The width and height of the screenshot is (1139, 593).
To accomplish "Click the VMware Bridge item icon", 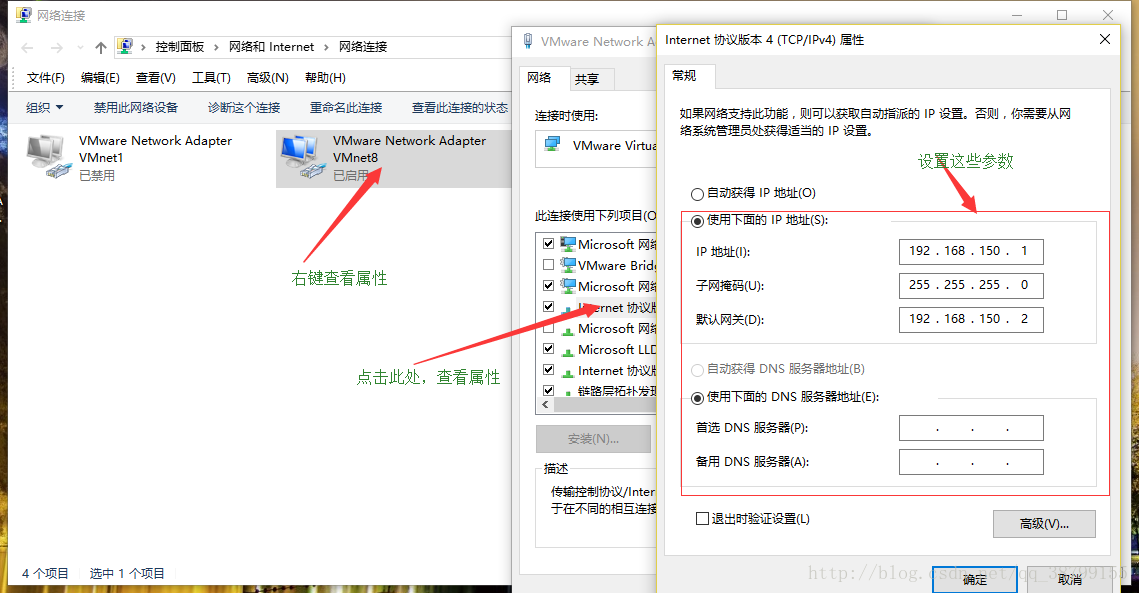I will pyautogui.click(x=567, y=265).
